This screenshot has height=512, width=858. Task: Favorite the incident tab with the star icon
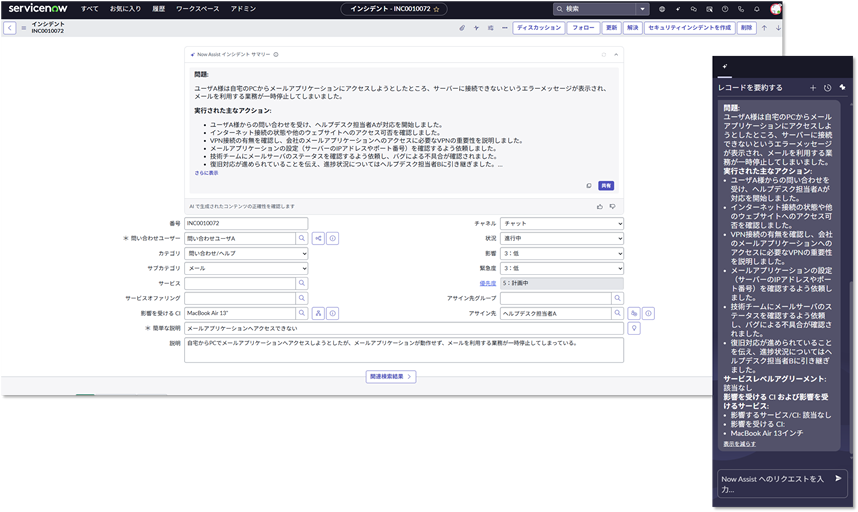click(x=437, y=9)
